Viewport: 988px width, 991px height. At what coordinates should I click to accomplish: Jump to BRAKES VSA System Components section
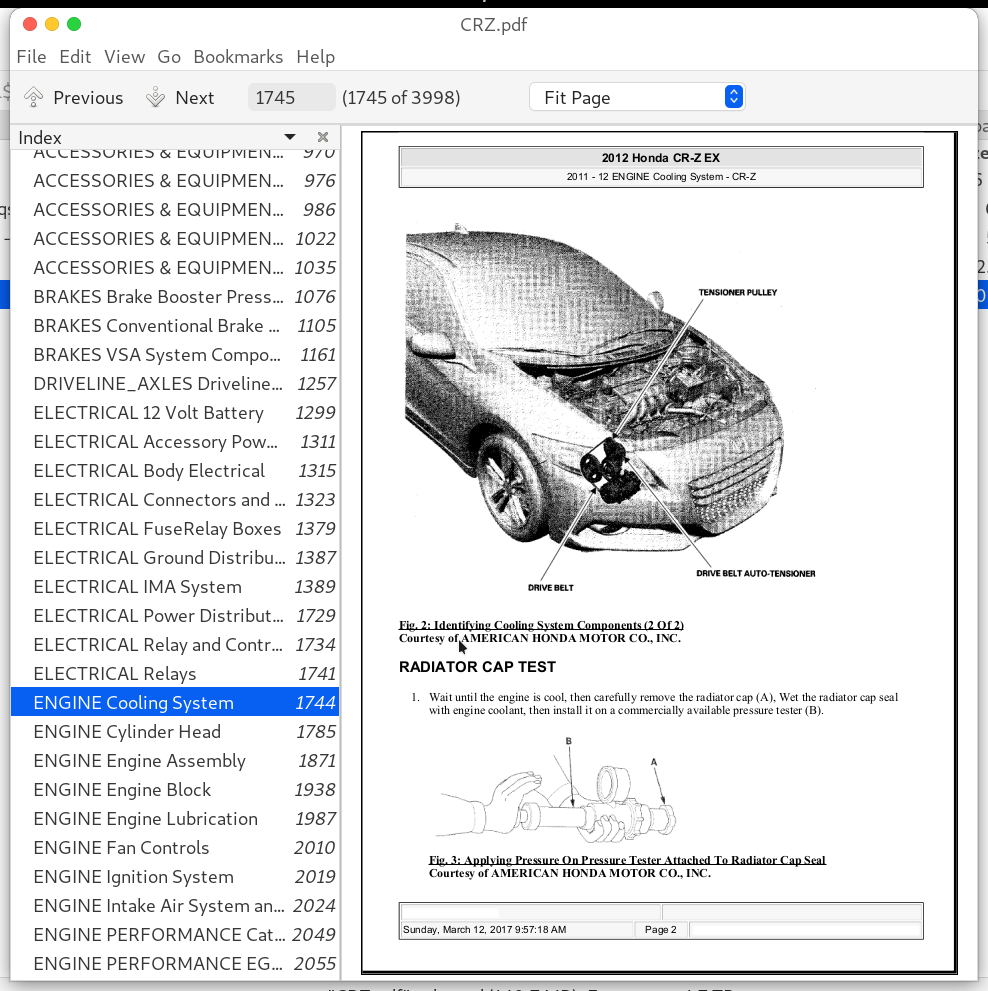pyautogui.click(x=160, y=354)
